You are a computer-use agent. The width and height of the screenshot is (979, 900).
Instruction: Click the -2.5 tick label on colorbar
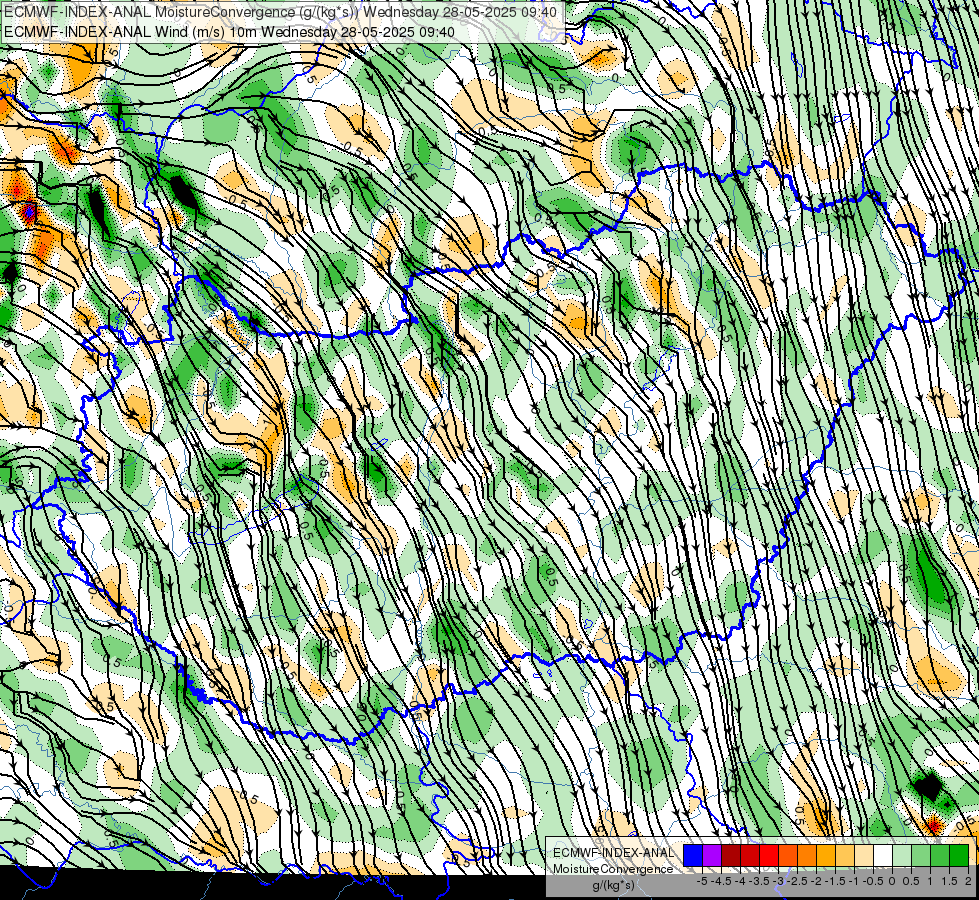pos(799,881)
